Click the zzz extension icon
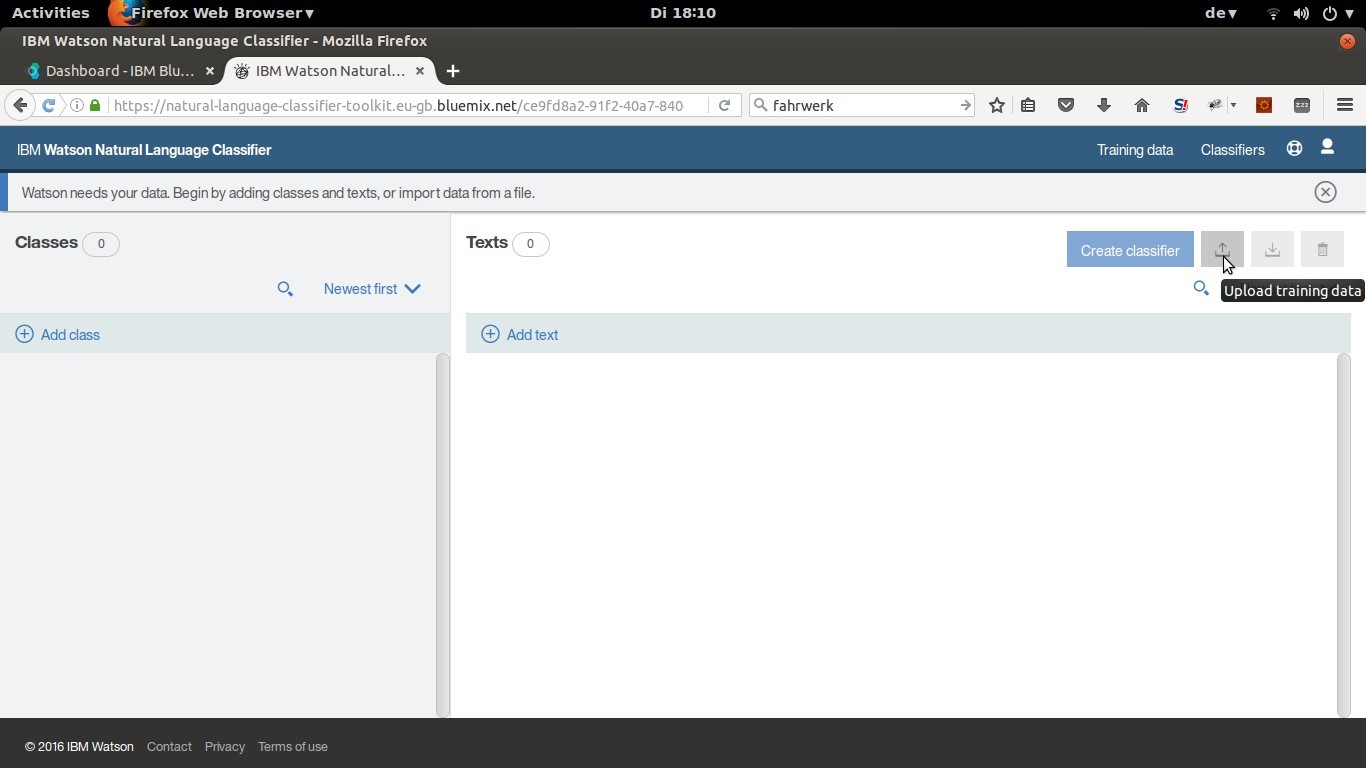The width and height of the screenshot is (1366, 768). (x=1302, y=105)
